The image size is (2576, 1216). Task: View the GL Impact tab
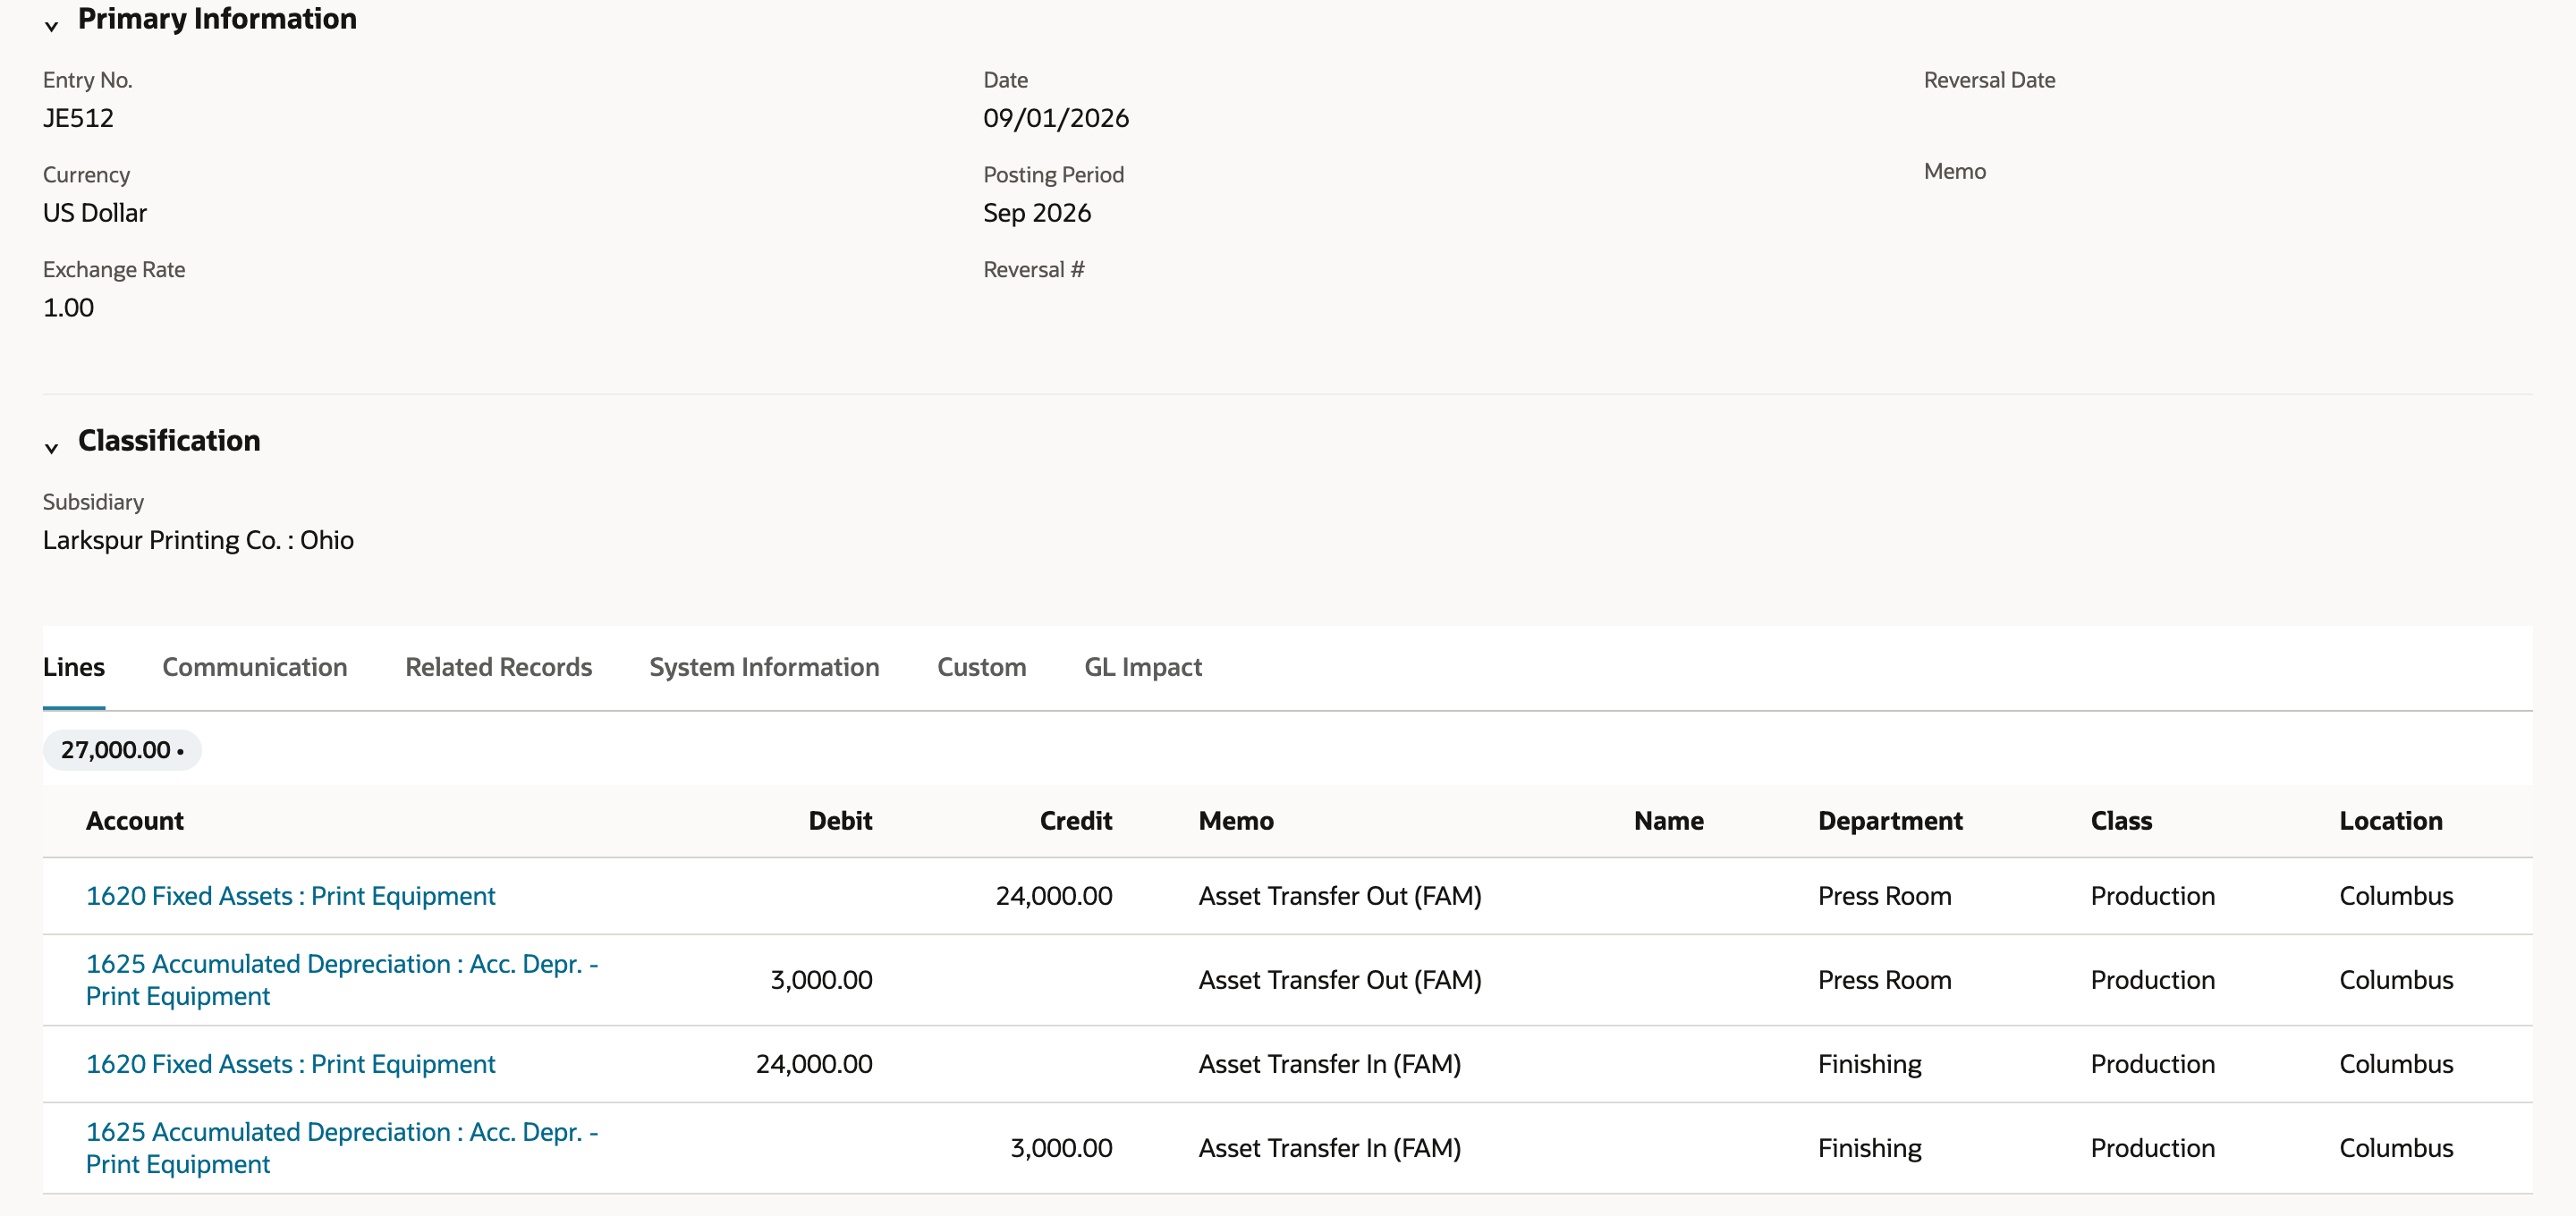click(1143, 667)
